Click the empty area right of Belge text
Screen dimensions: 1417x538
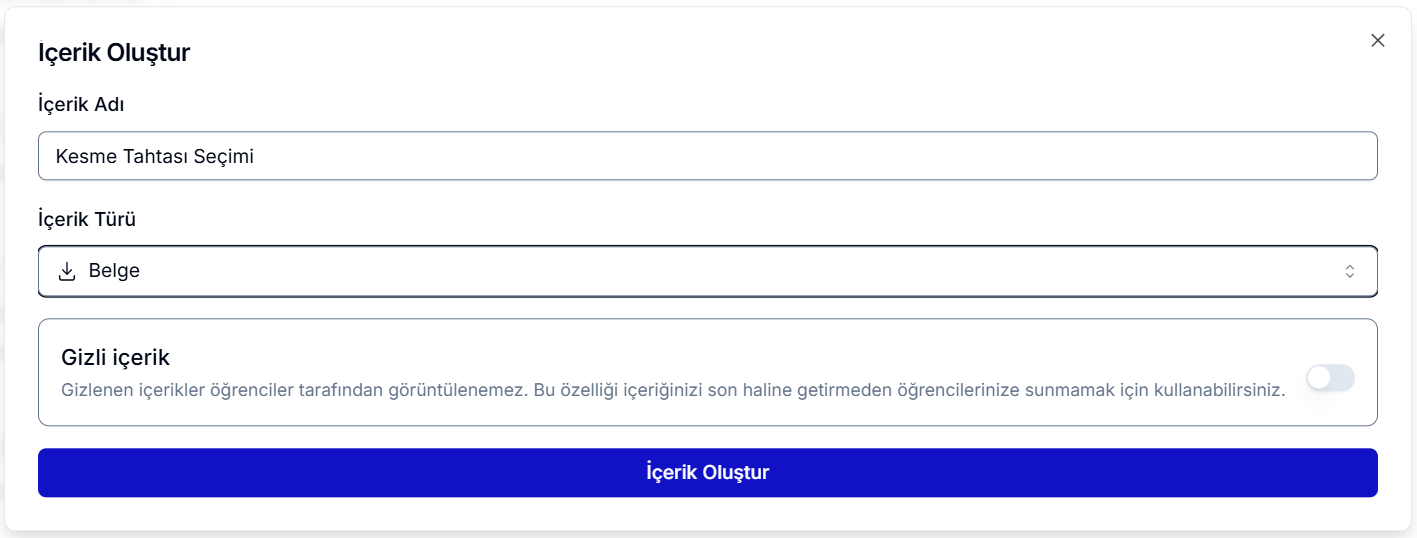pos(700,271)
